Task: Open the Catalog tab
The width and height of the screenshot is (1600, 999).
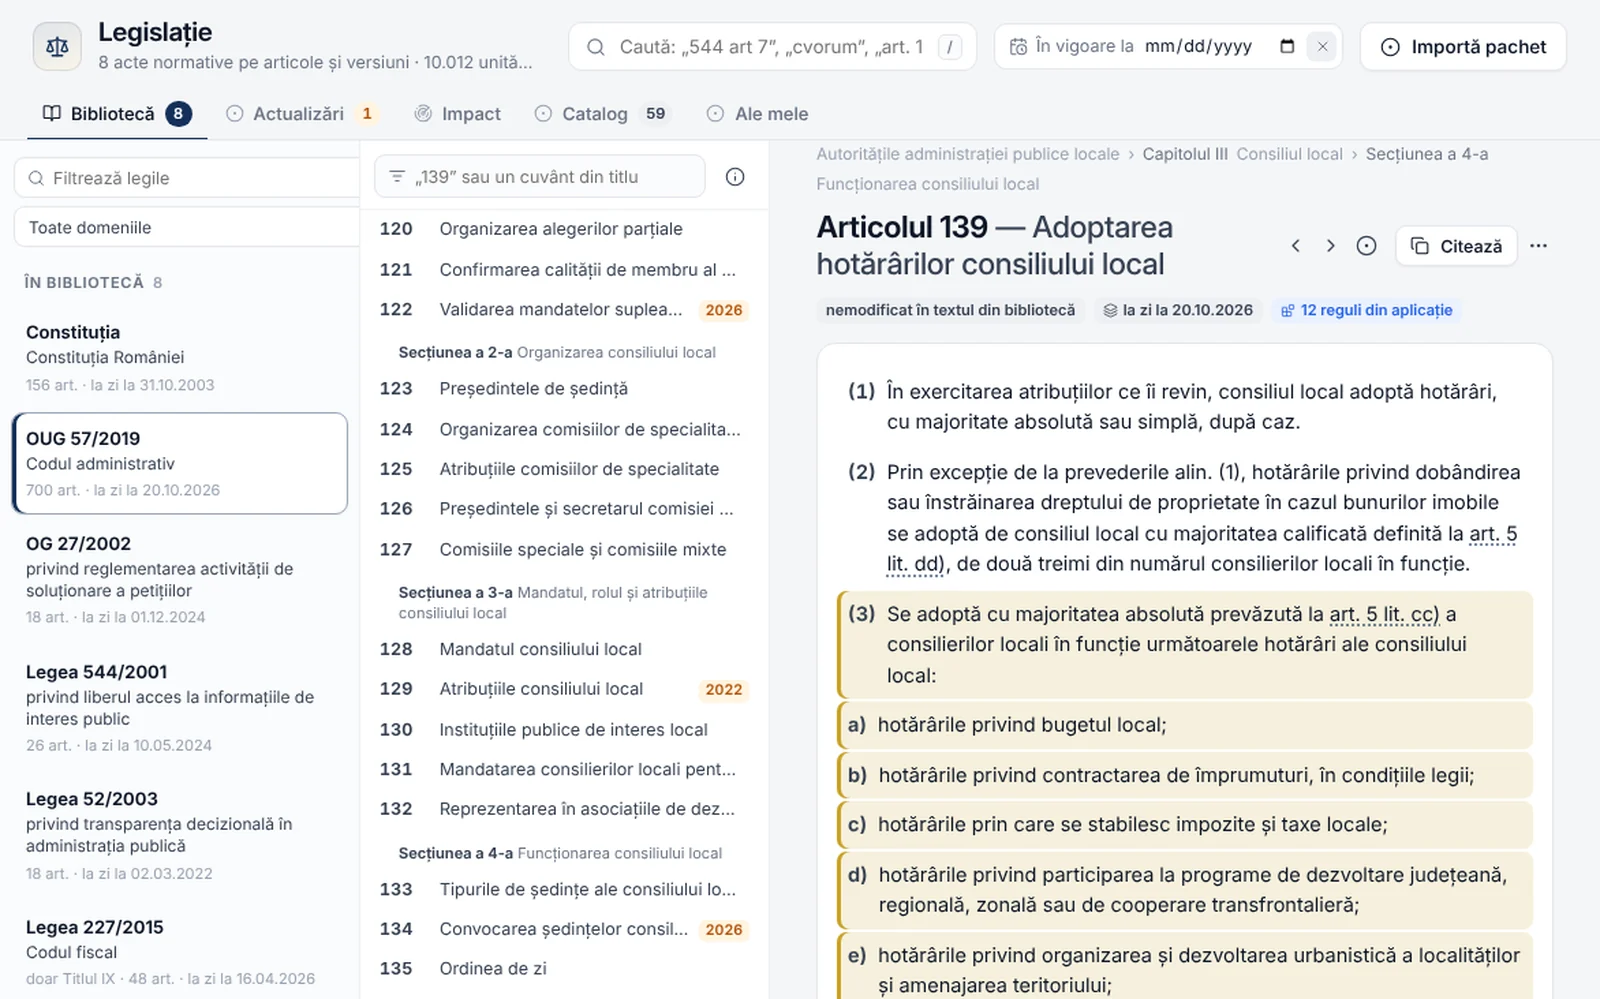Action: tap(602, 114)
